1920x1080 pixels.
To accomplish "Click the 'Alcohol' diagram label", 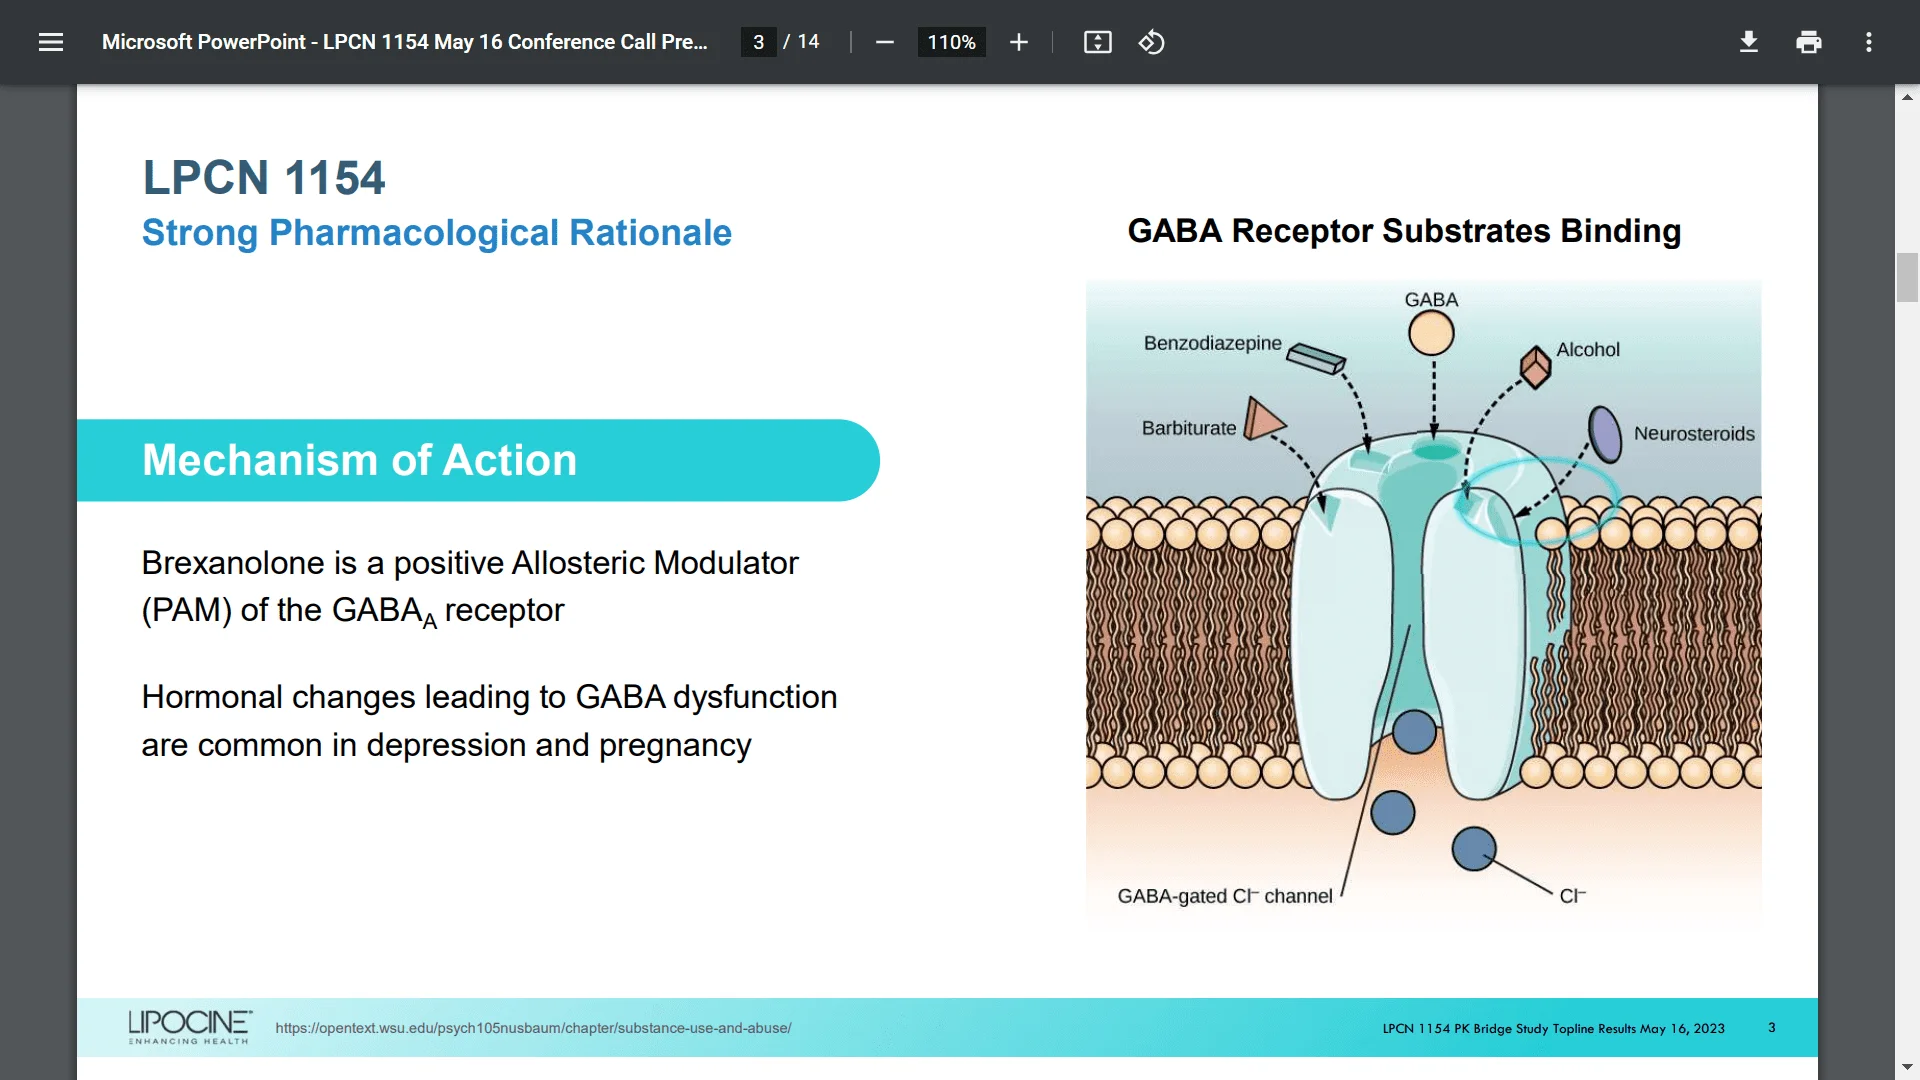I will (x=1587, y=350).
